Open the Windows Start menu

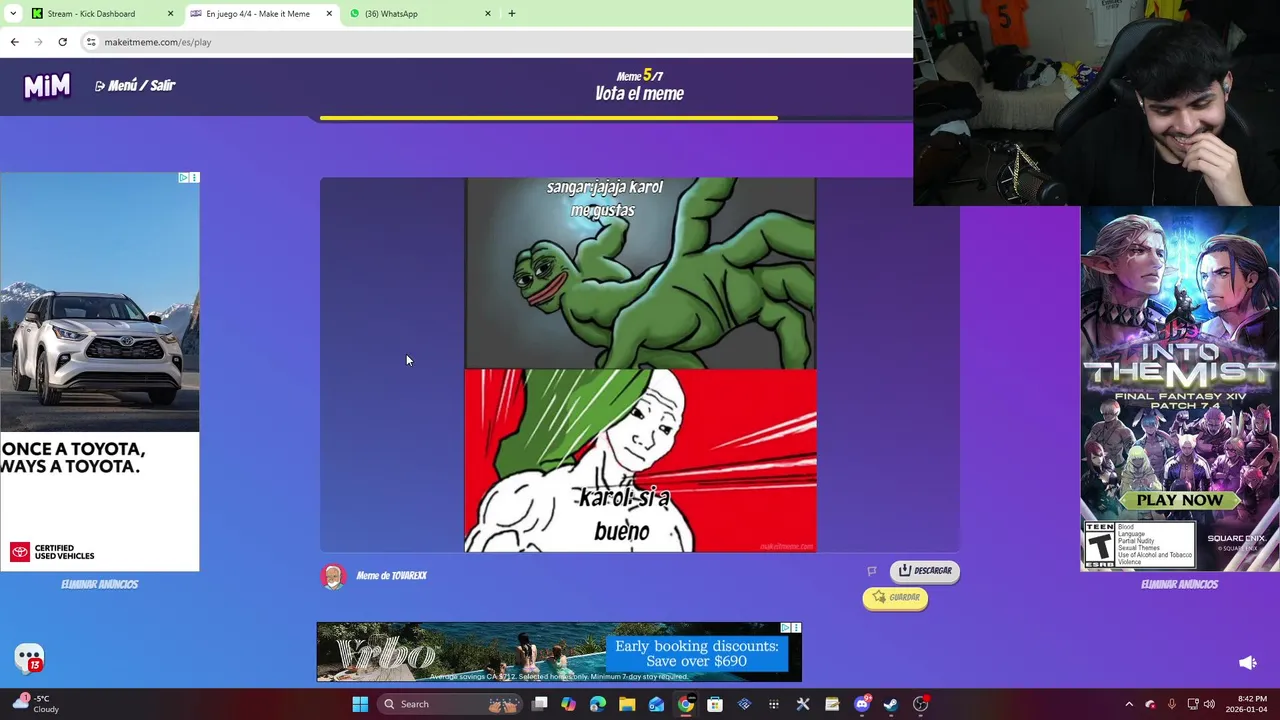point(360,704)
